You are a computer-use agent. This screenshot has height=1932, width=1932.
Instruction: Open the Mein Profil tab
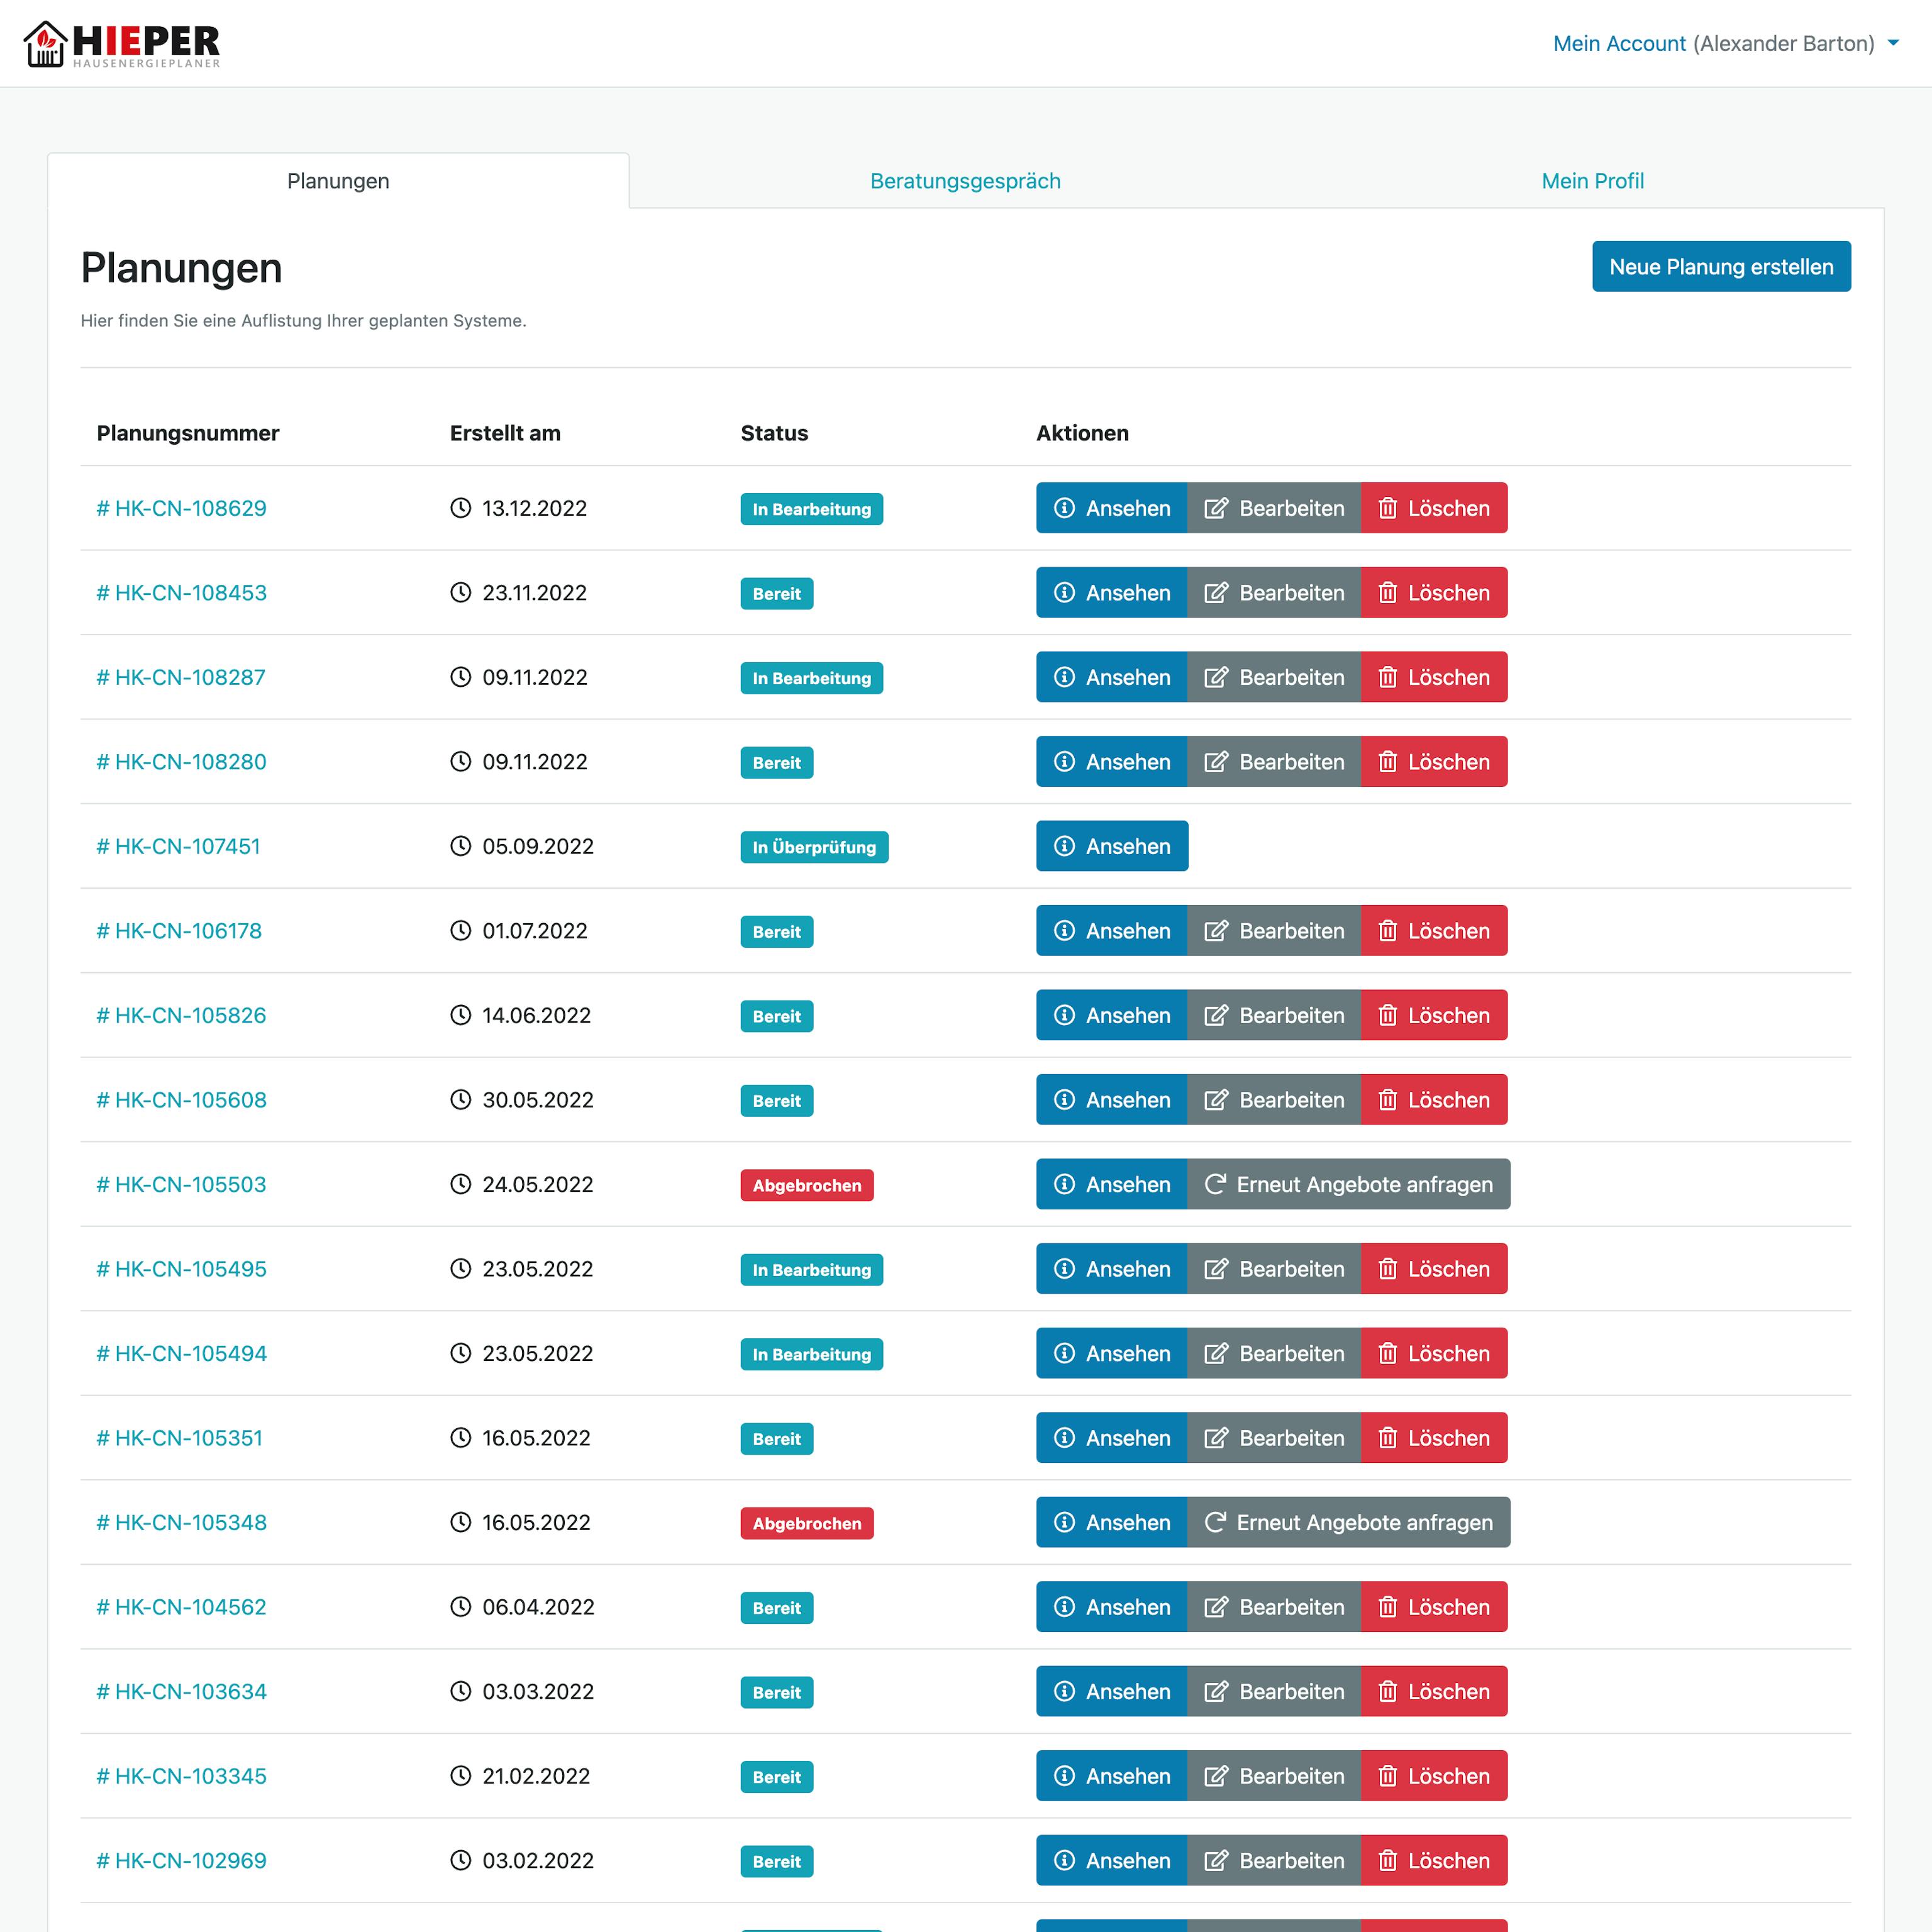(x=1592, y=181)
